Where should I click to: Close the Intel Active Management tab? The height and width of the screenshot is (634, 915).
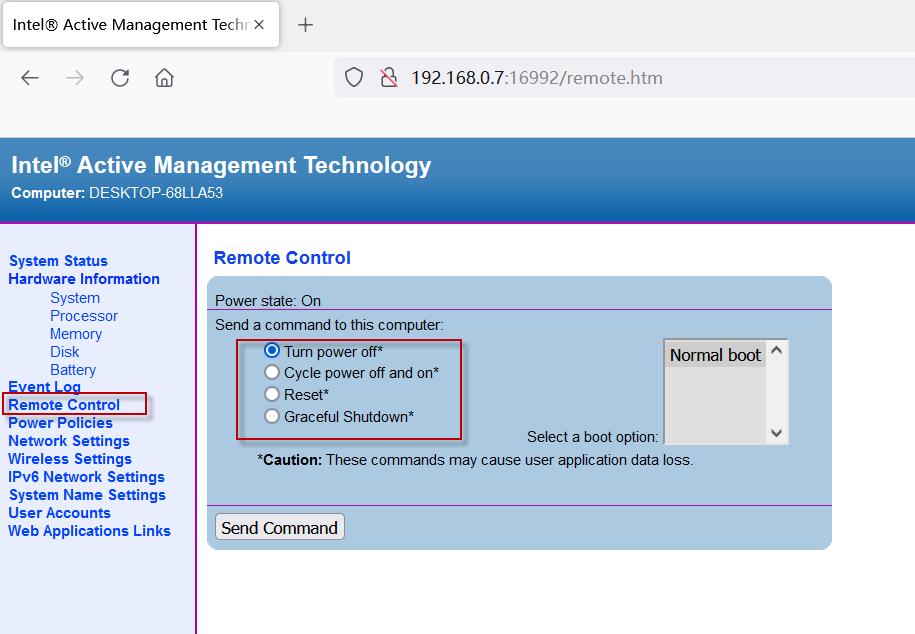[x=259, y=25]
